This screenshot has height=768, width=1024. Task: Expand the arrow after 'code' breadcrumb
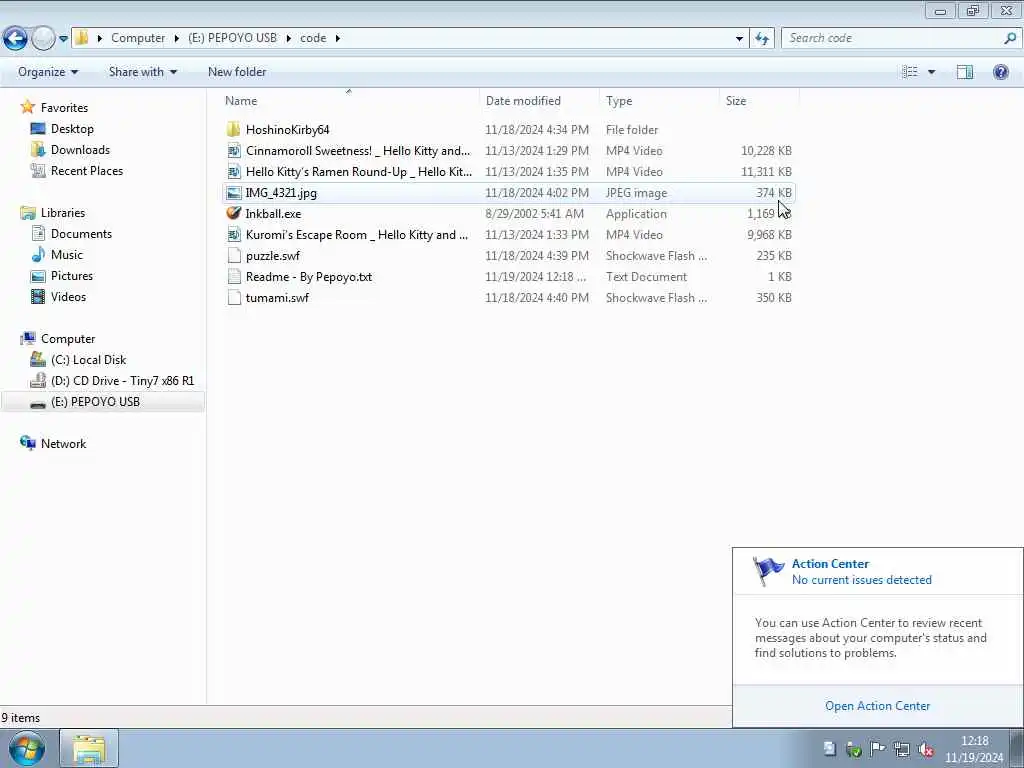[338, 38]
